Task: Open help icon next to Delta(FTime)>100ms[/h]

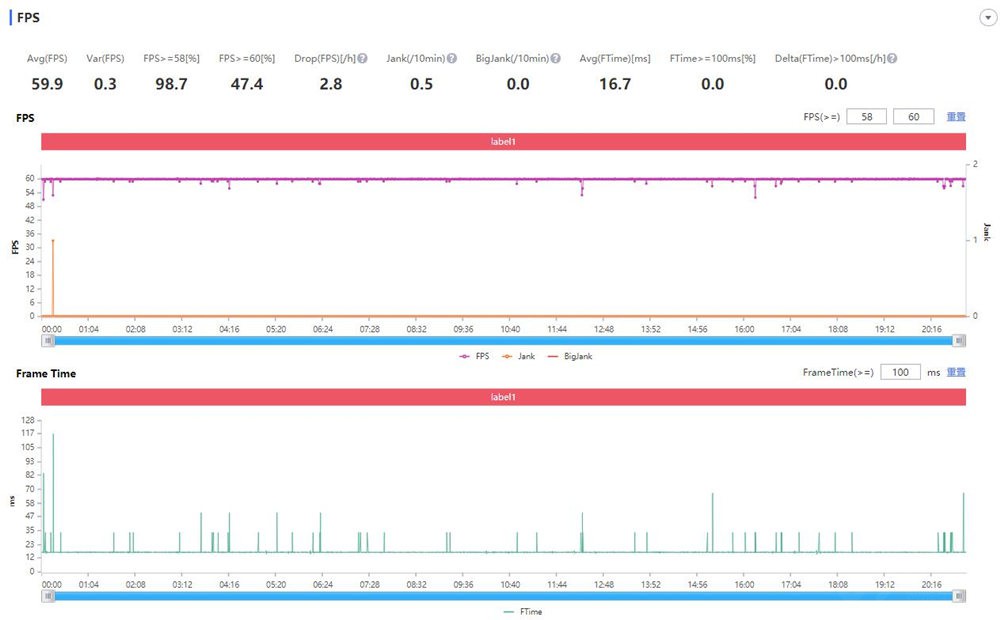Action: coord(892,58)
